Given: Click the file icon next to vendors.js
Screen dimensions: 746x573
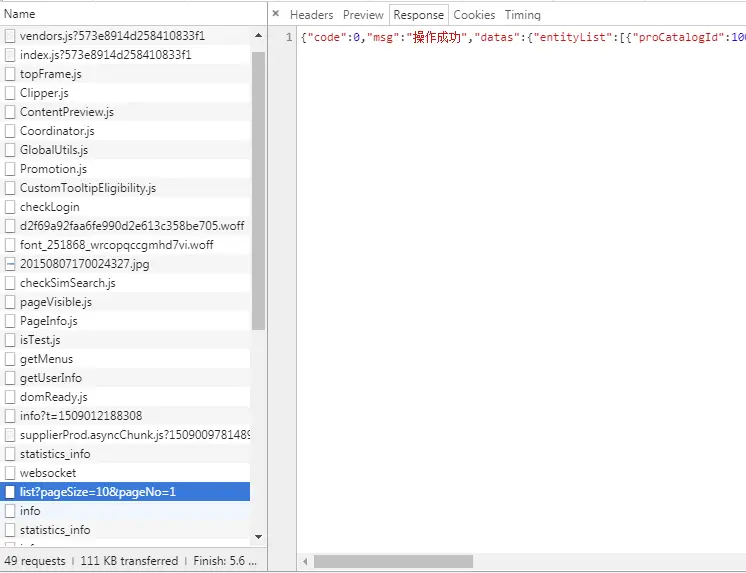Looking at the screenshot, I should click(x=10, y=36).
